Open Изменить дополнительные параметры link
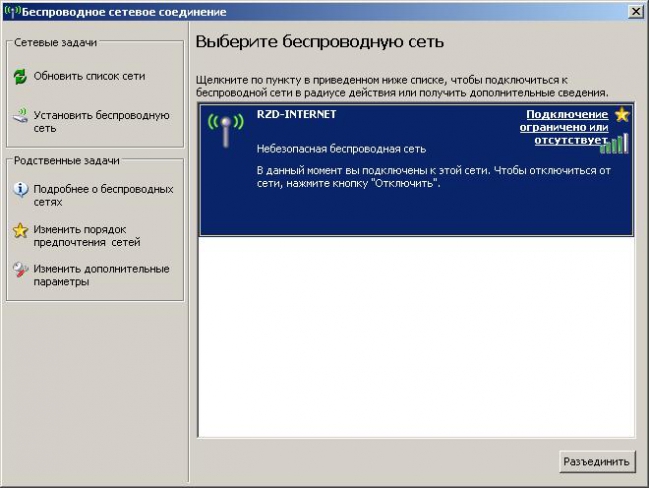Screen dimensions: 649x488 click(101, 275)
